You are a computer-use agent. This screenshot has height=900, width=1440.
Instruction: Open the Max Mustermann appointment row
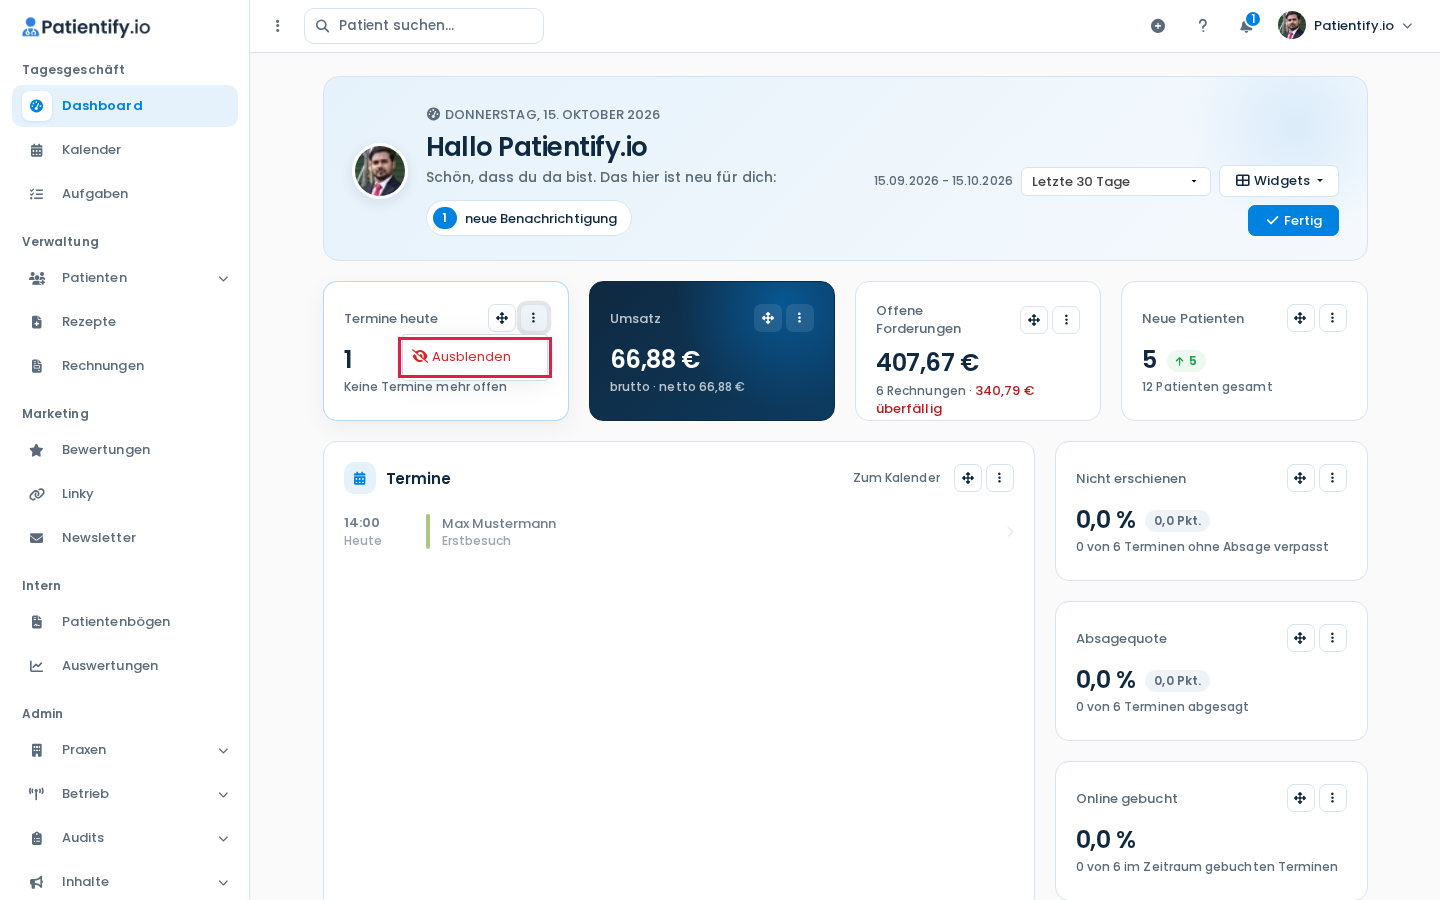tap(679, 532)
